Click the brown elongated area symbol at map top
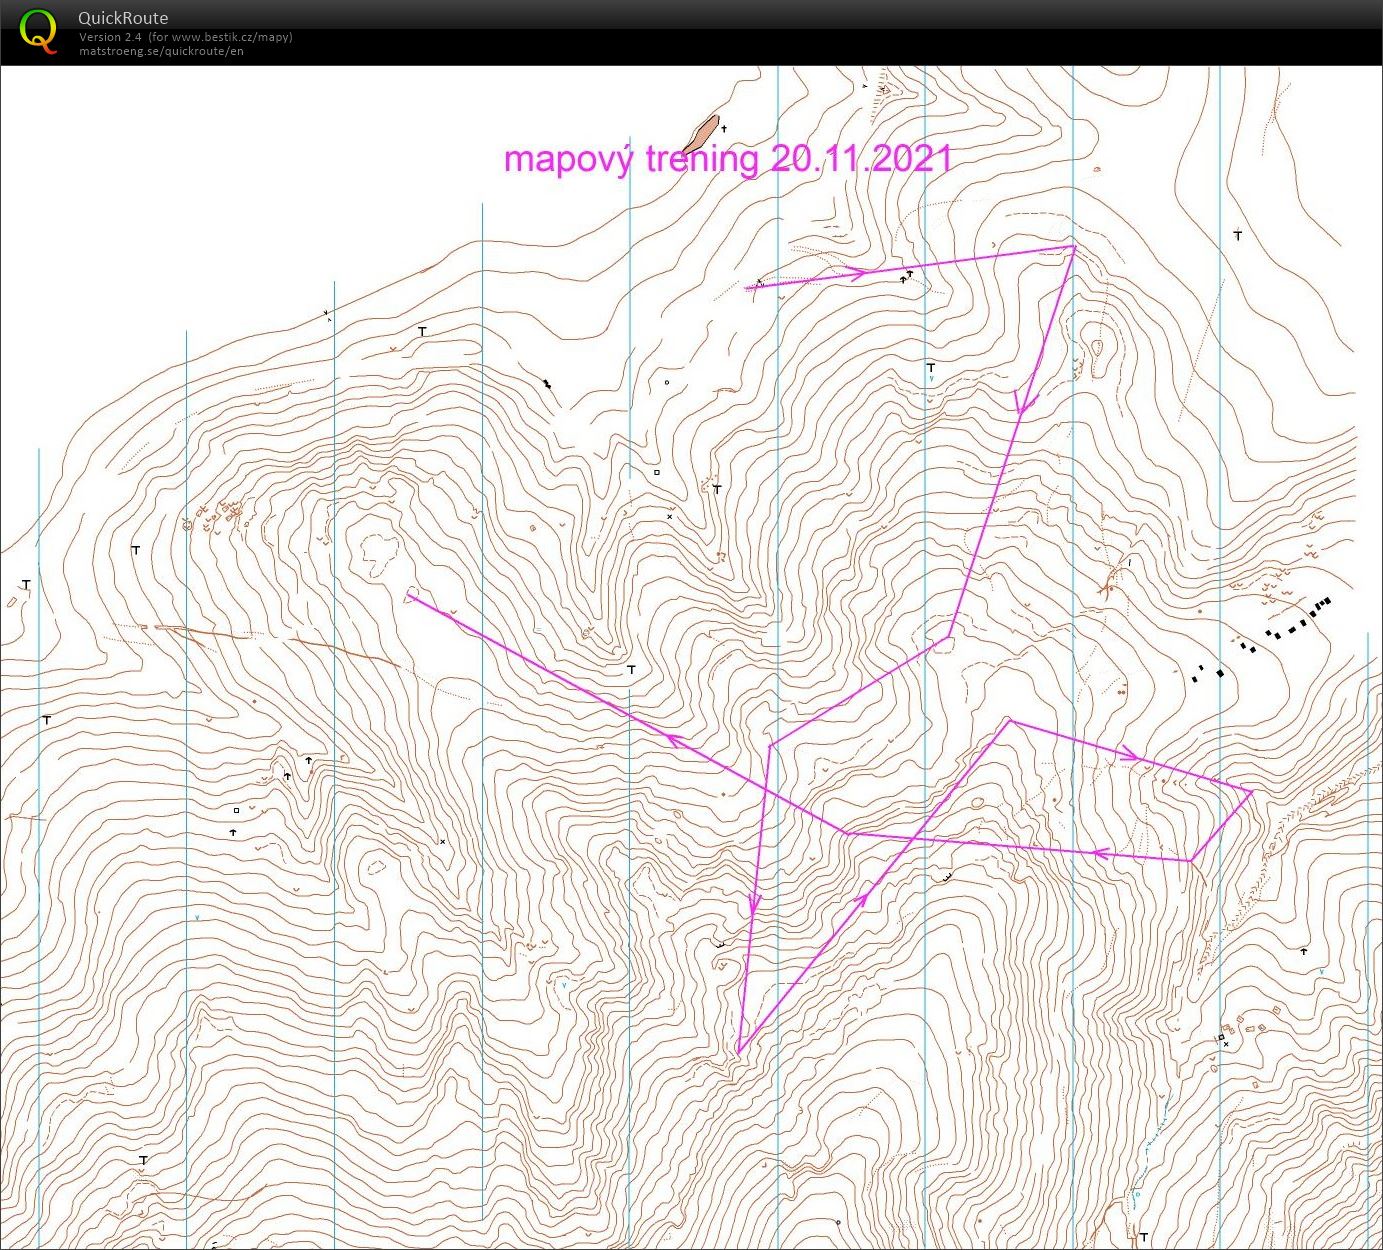 (702, 133)
